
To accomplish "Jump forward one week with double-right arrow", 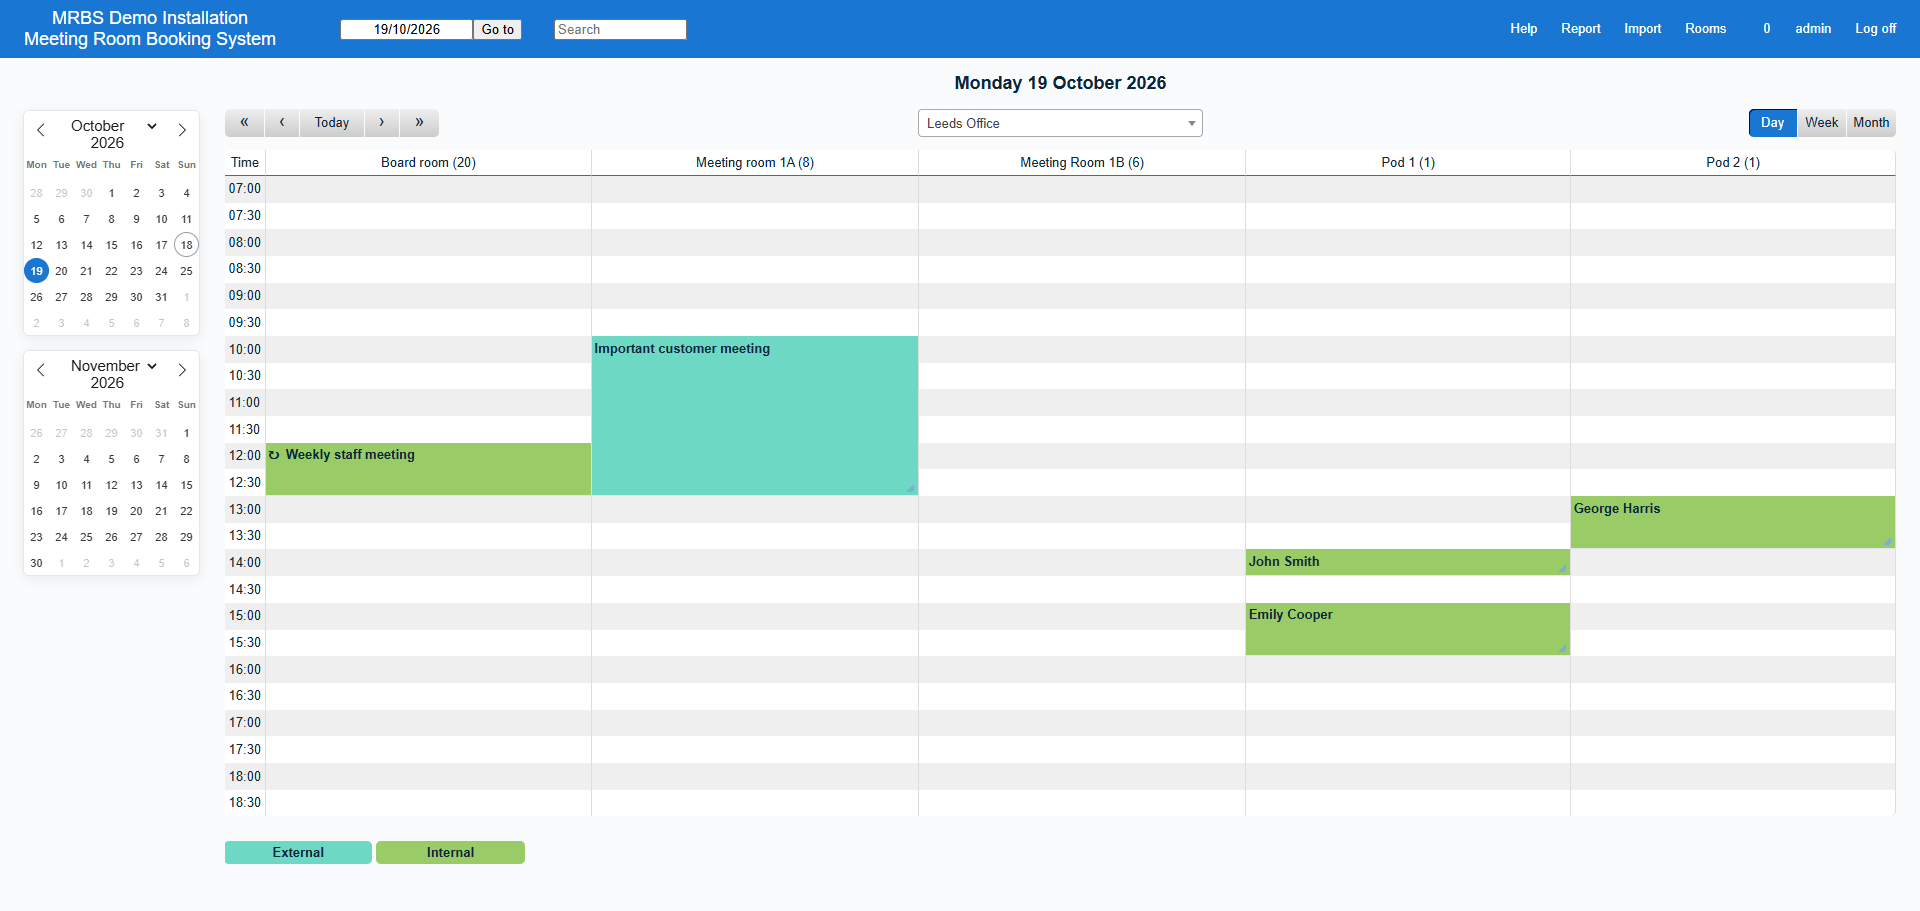I will 419,123.
